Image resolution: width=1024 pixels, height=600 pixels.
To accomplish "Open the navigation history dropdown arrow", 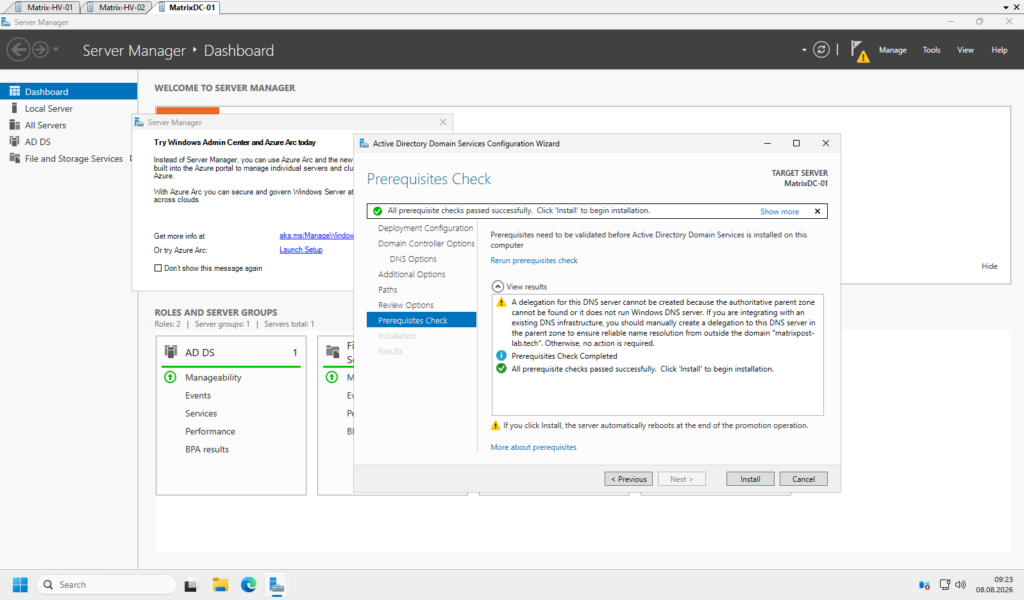I will [x=56, y=50].
